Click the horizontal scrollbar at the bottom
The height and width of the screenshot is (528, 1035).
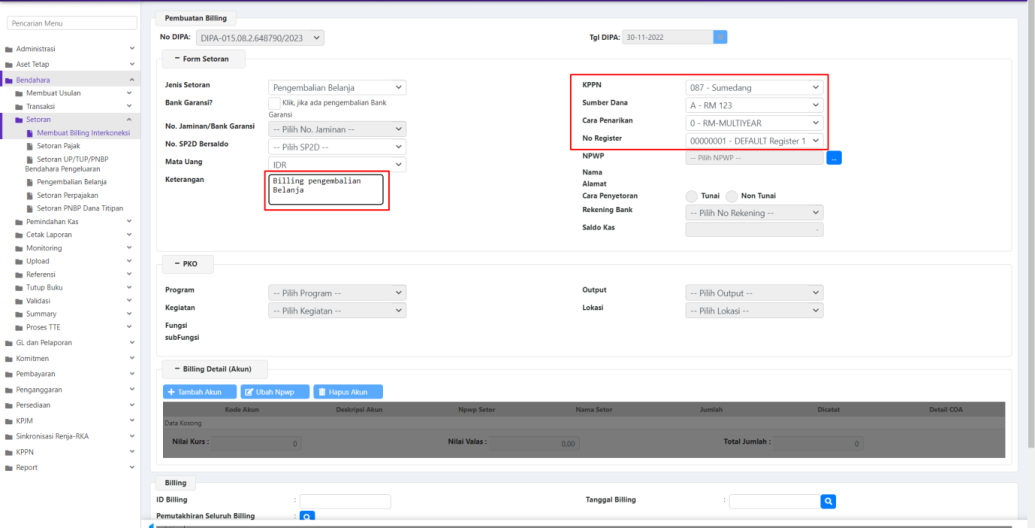(588, 524)
